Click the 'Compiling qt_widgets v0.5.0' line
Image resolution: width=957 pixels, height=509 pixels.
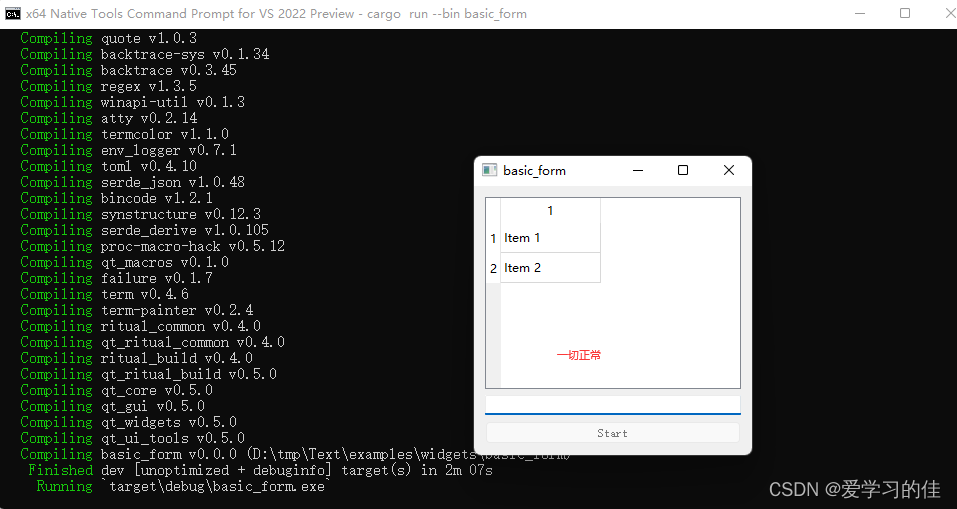tap(129, 422)
